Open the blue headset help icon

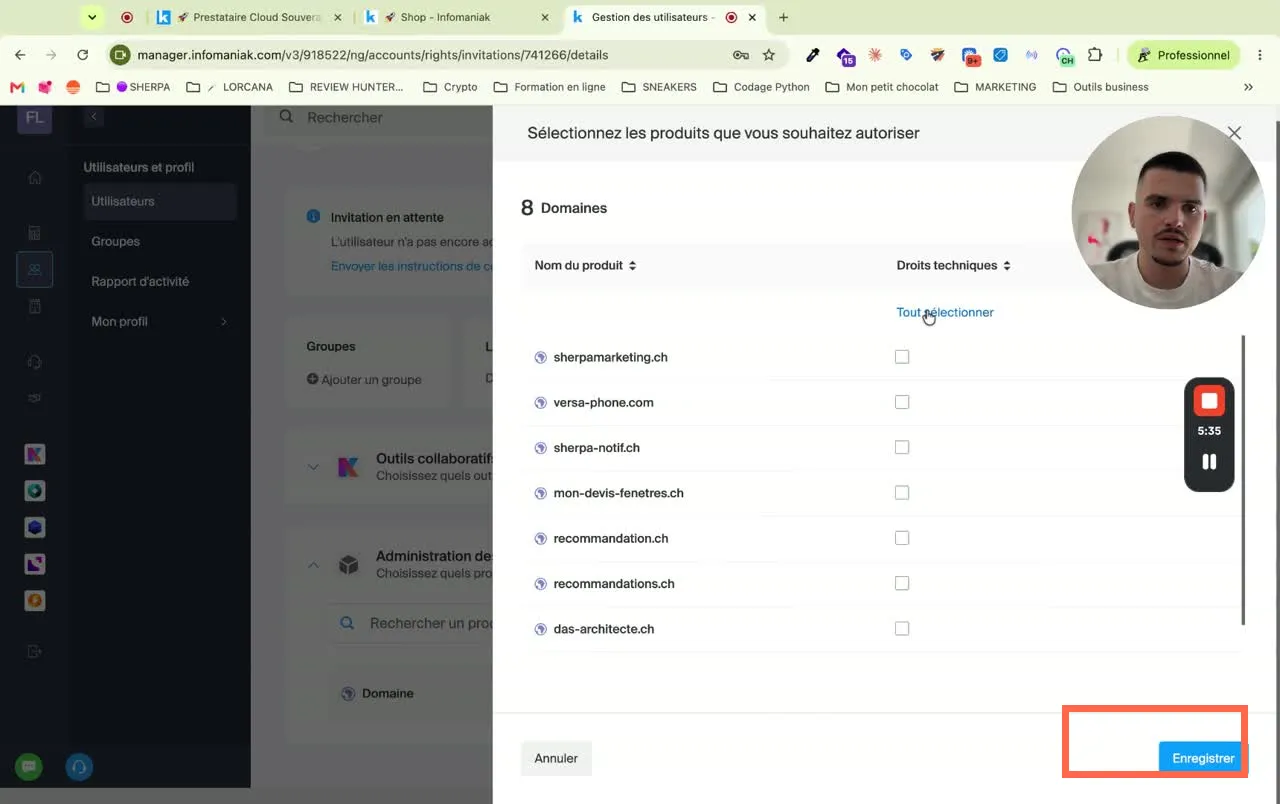[79, 767]
